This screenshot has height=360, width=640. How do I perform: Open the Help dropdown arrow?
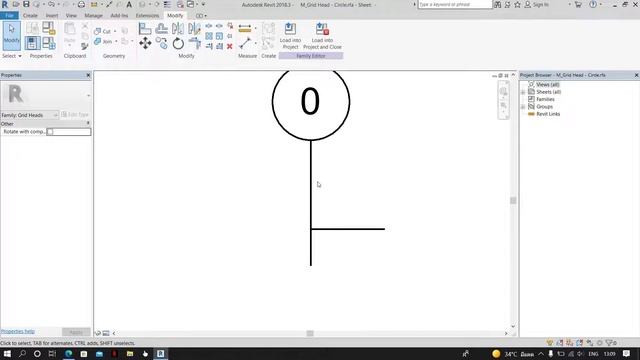click(x=601, y=4)
